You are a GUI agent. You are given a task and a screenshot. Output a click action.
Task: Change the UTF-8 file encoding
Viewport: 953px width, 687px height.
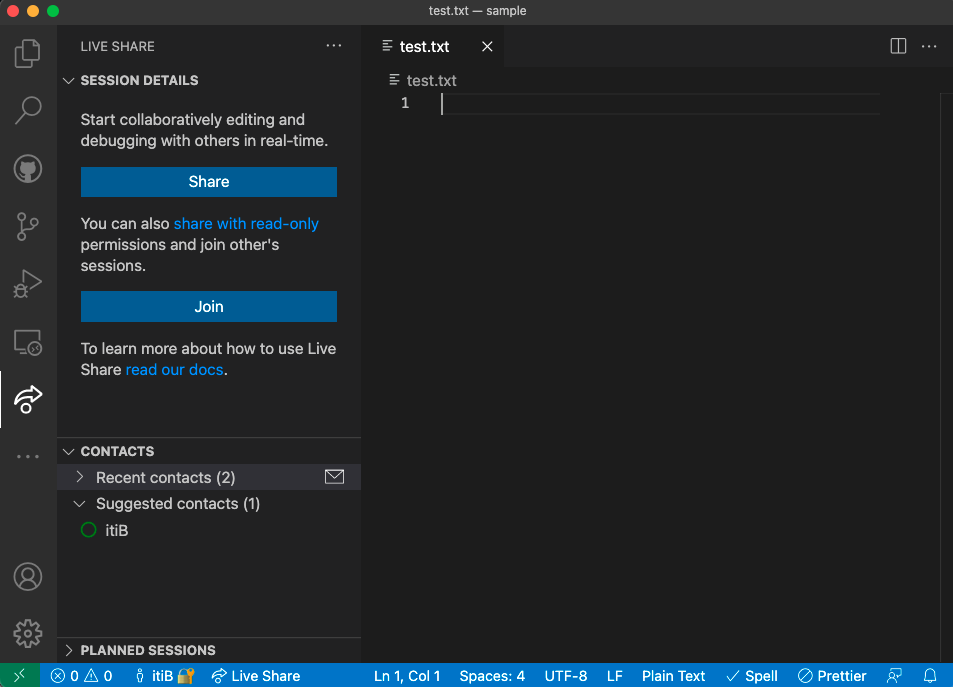point(565,675)
